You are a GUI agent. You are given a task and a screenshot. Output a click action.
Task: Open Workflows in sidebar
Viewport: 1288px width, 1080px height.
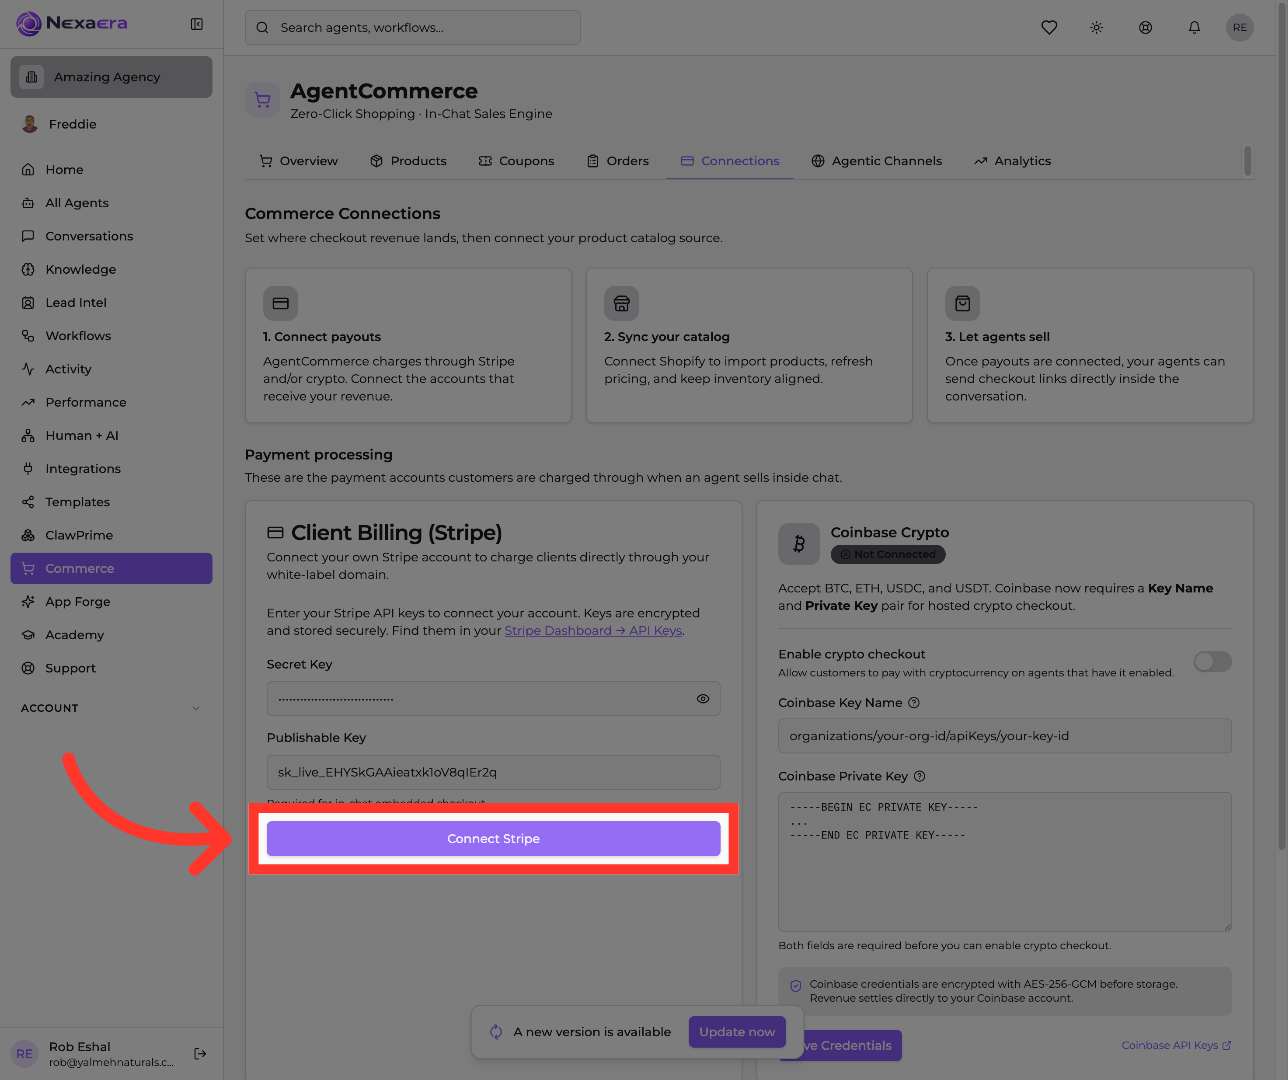(x=111, y=336)
